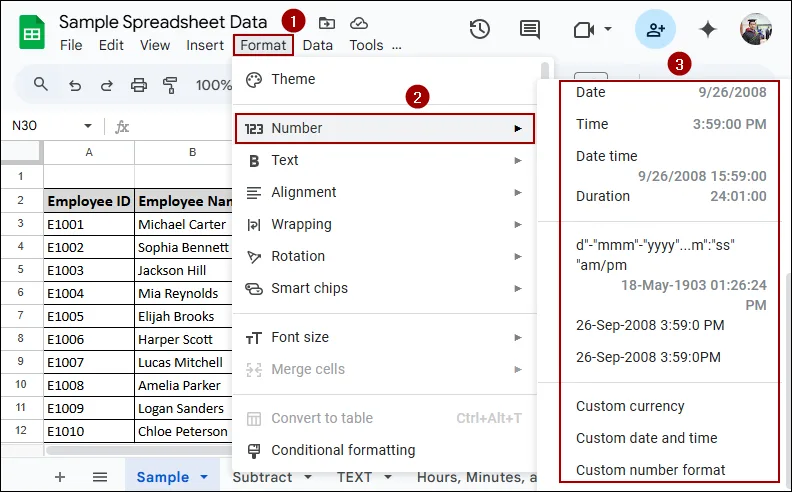Screen dimensions: 792x492
Task: Choose the Time 3:59:00 PM format
Action: 670,124
